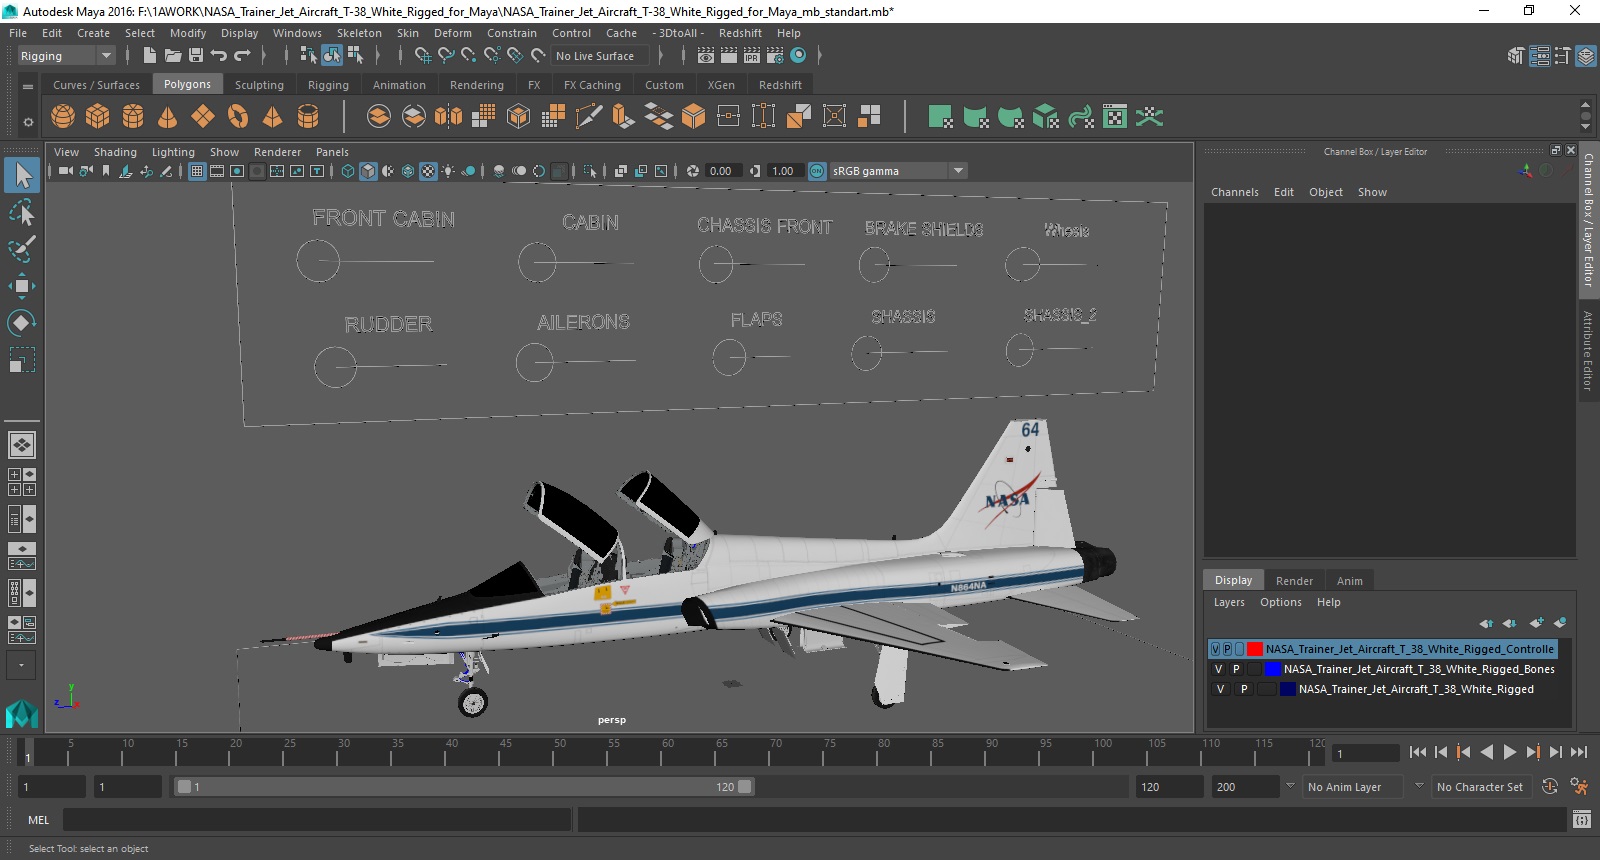Create a polygon cylinder from shelf
The height and width of the screenshot is (860, 1600).
[133, 117]
